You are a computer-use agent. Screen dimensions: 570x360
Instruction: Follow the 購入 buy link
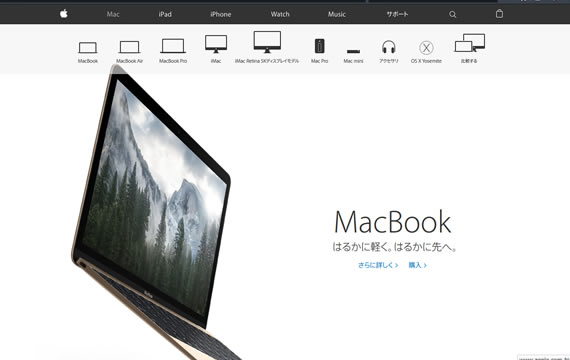click(417, 265)
